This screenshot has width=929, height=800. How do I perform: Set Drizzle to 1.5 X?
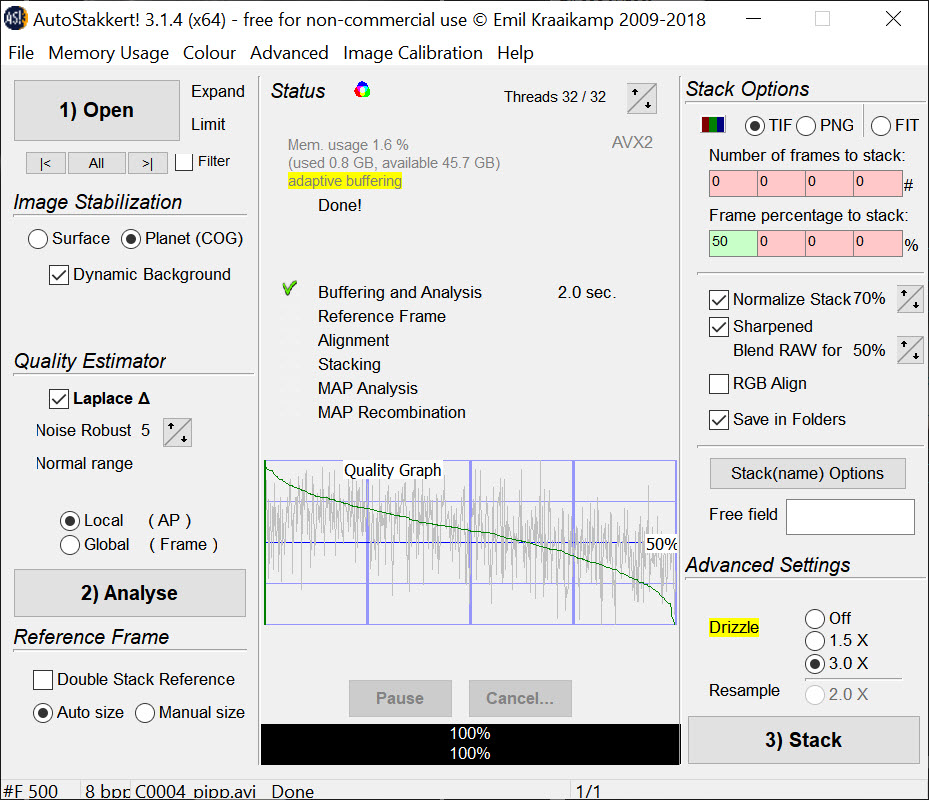pos(815,641)
